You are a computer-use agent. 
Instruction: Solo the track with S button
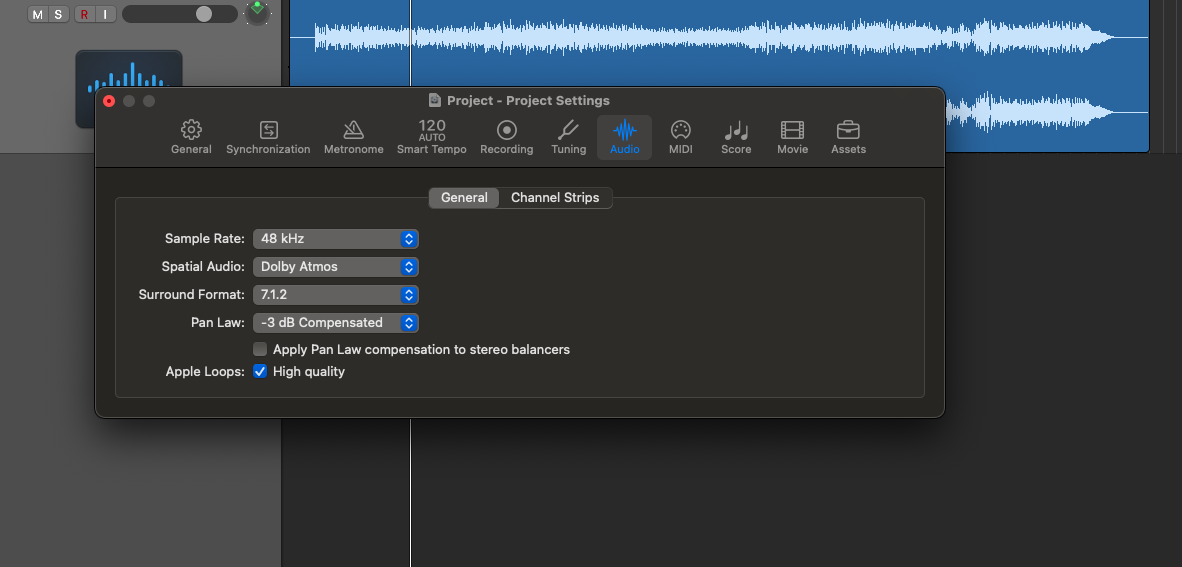point(59,14)
